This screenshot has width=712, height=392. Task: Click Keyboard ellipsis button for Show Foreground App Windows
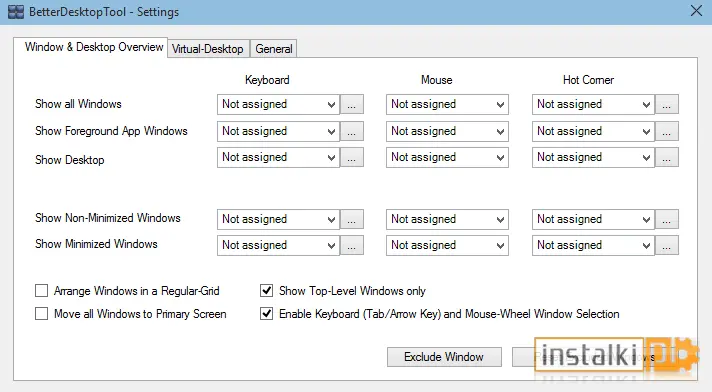point(352,131)
